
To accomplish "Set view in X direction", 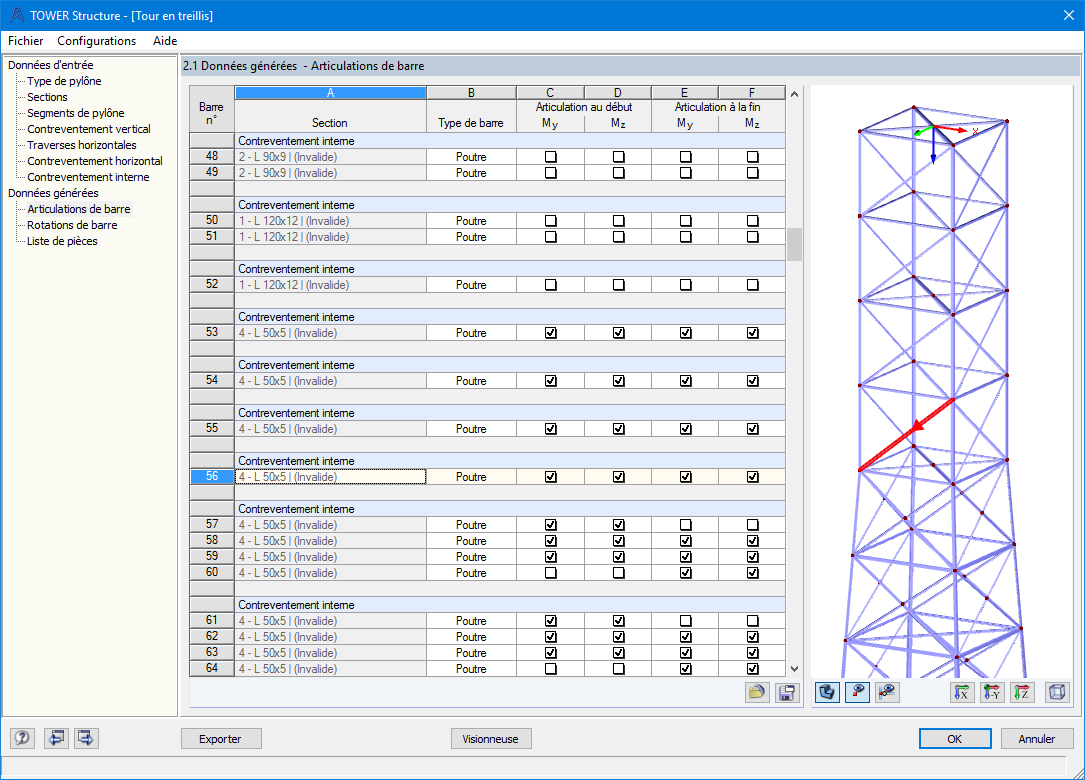I will tap(962, 692).
